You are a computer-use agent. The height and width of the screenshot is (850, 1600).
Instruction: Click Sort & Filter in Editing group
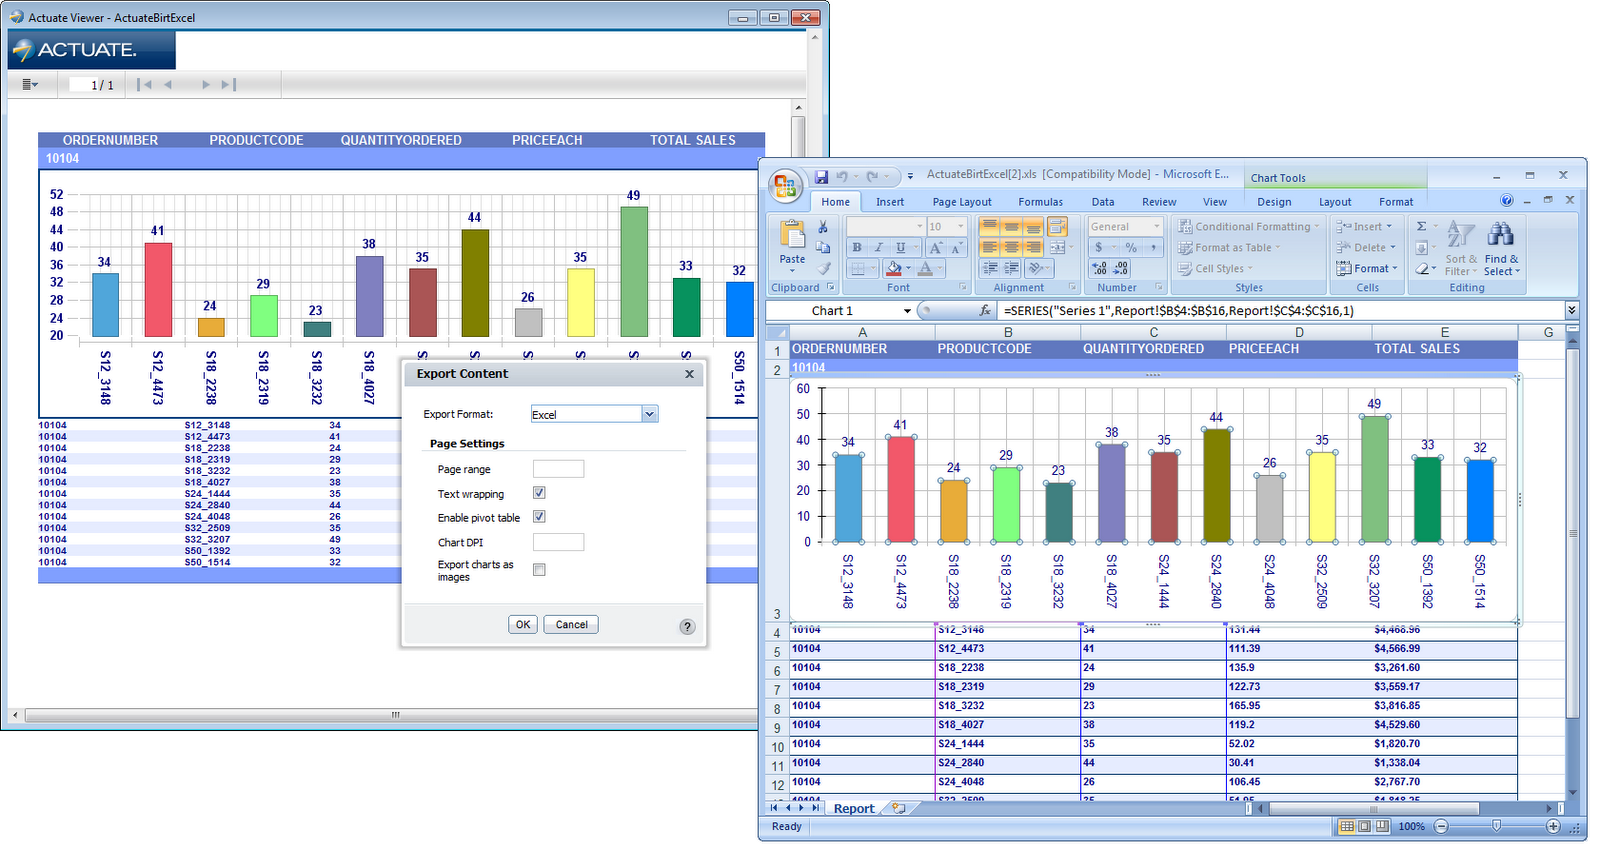point(1461,249)
